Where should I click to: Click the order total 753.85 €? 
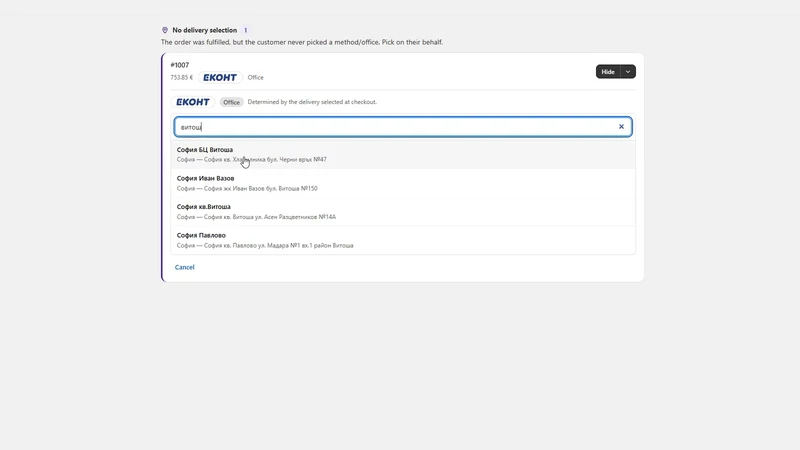[x=182, y=78]
